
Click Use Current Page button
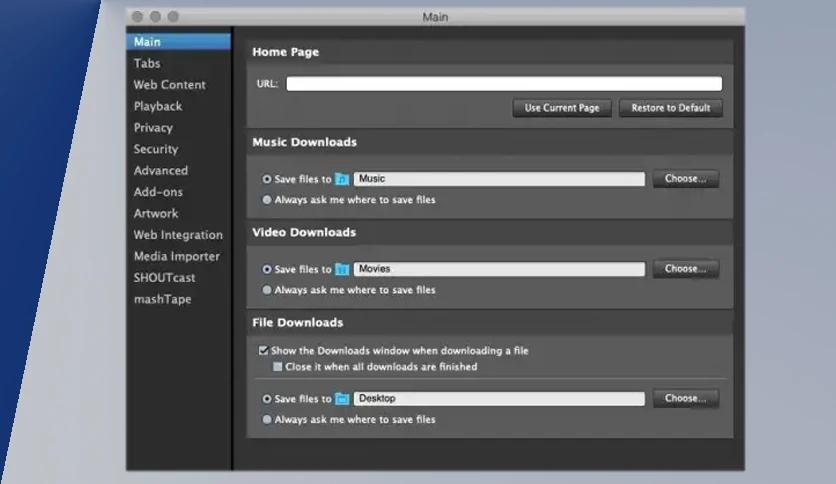(x=562, y=108)
